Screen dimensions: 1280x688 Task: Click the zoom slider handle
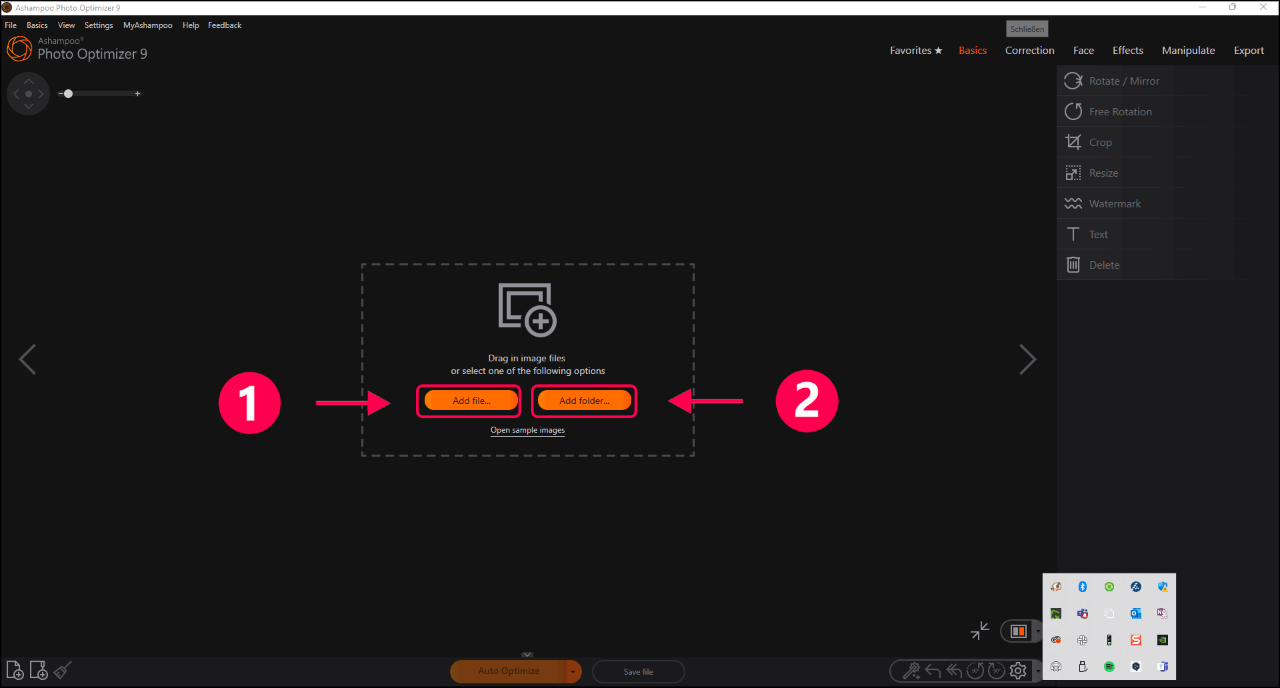point(68,93)
